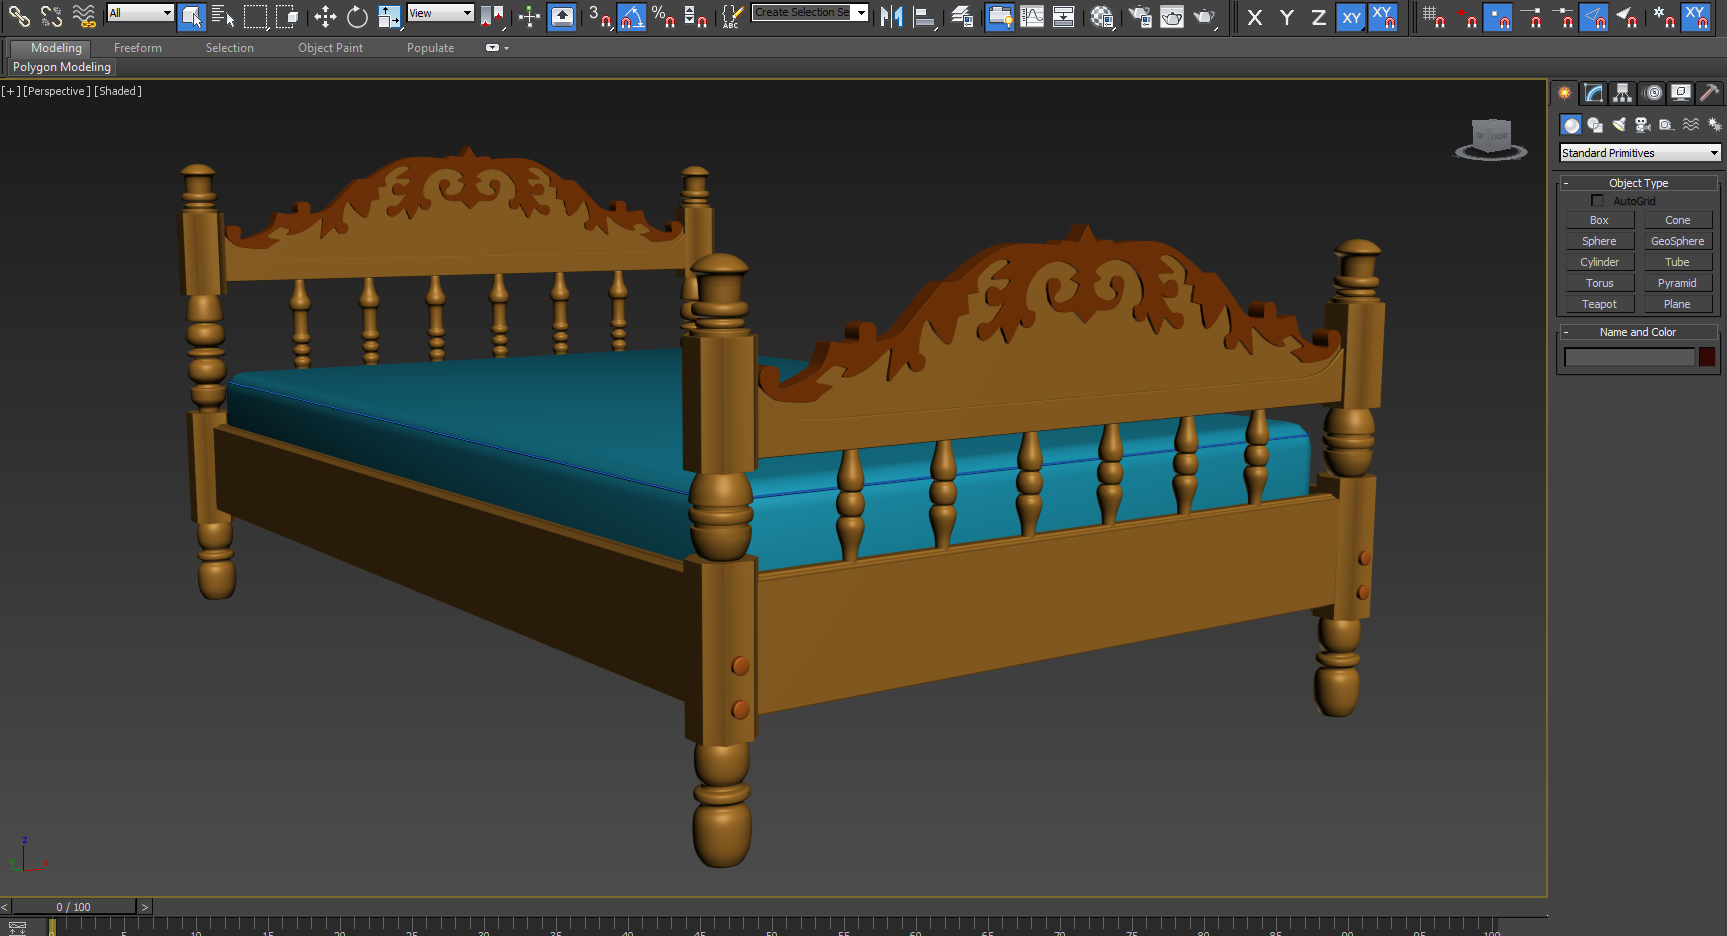
Task: Toggle the 3D Snaps button
Action: pyautogui.click(x=600, y=16)
